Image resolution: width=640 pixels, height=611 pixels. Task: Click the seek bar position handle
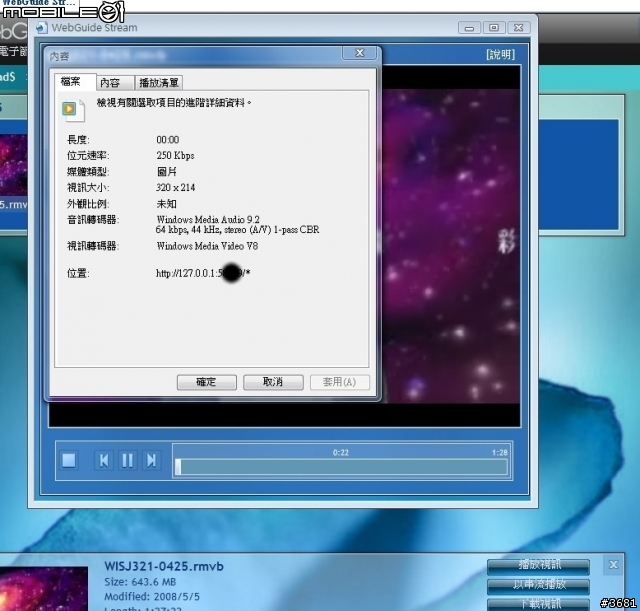[178, 467]
